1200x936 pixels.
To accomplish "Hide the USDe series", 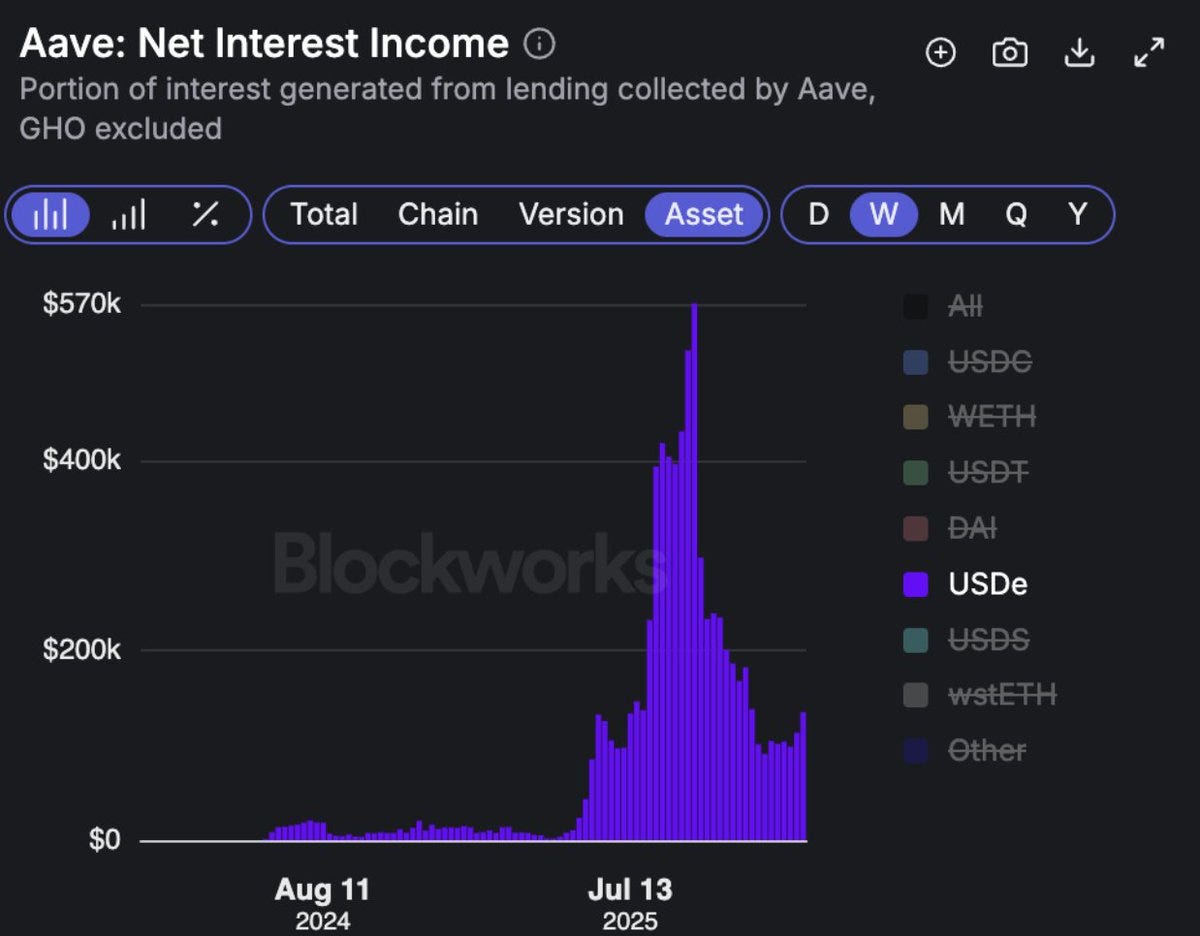I will point(987,584).
